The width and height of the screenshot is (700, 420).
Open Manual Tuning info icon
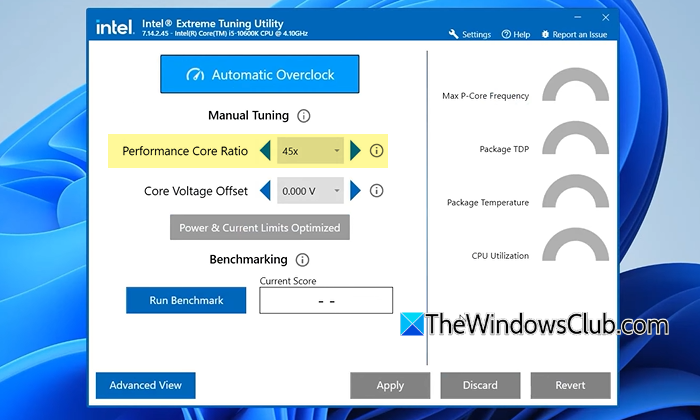pyautogui.click(x=304, y=116)
